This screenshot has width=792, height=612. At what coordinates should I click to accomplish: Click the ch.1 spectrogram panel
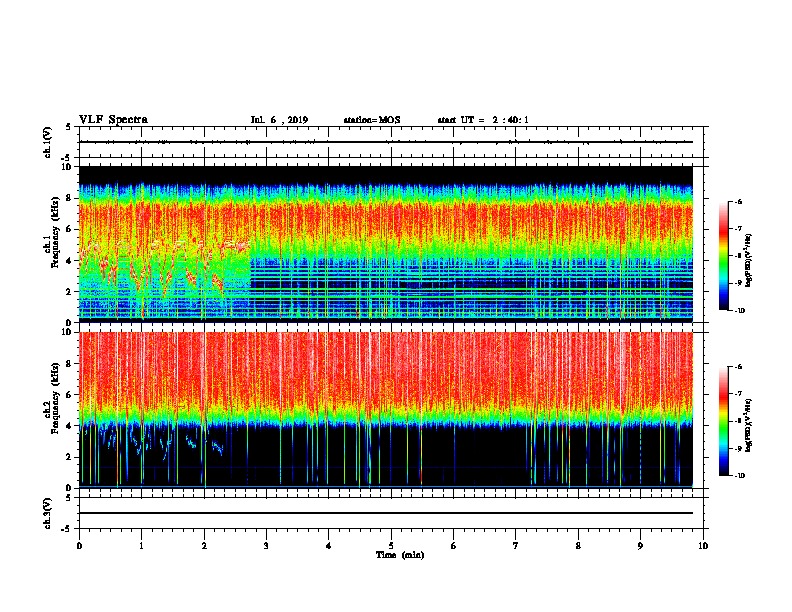[386, 244]
